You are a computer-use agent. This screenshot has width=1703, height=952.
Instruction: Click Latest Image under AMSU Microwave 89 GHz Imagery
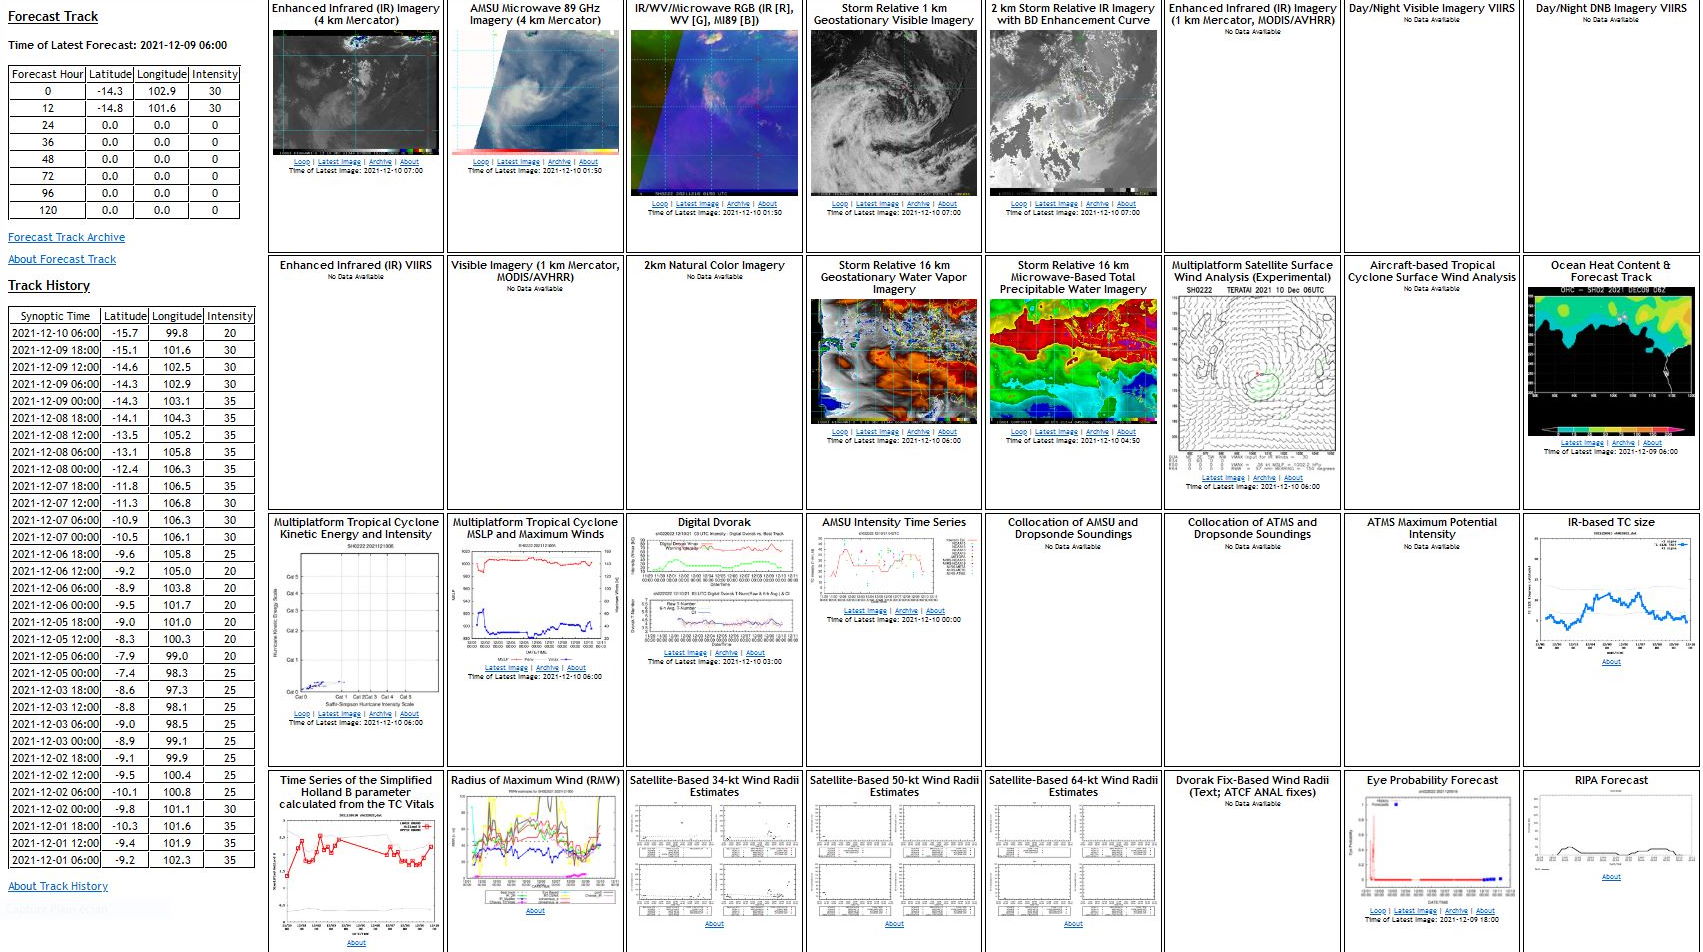[520, 161]
